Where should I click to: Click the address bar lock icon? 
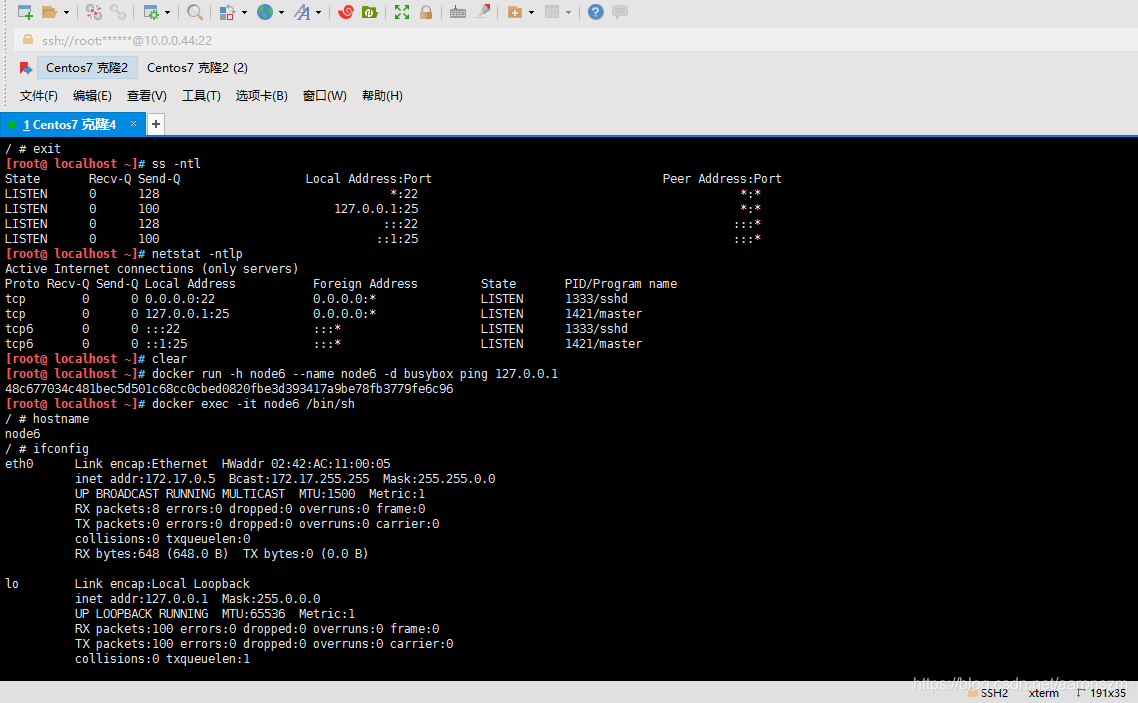[28, 40]
